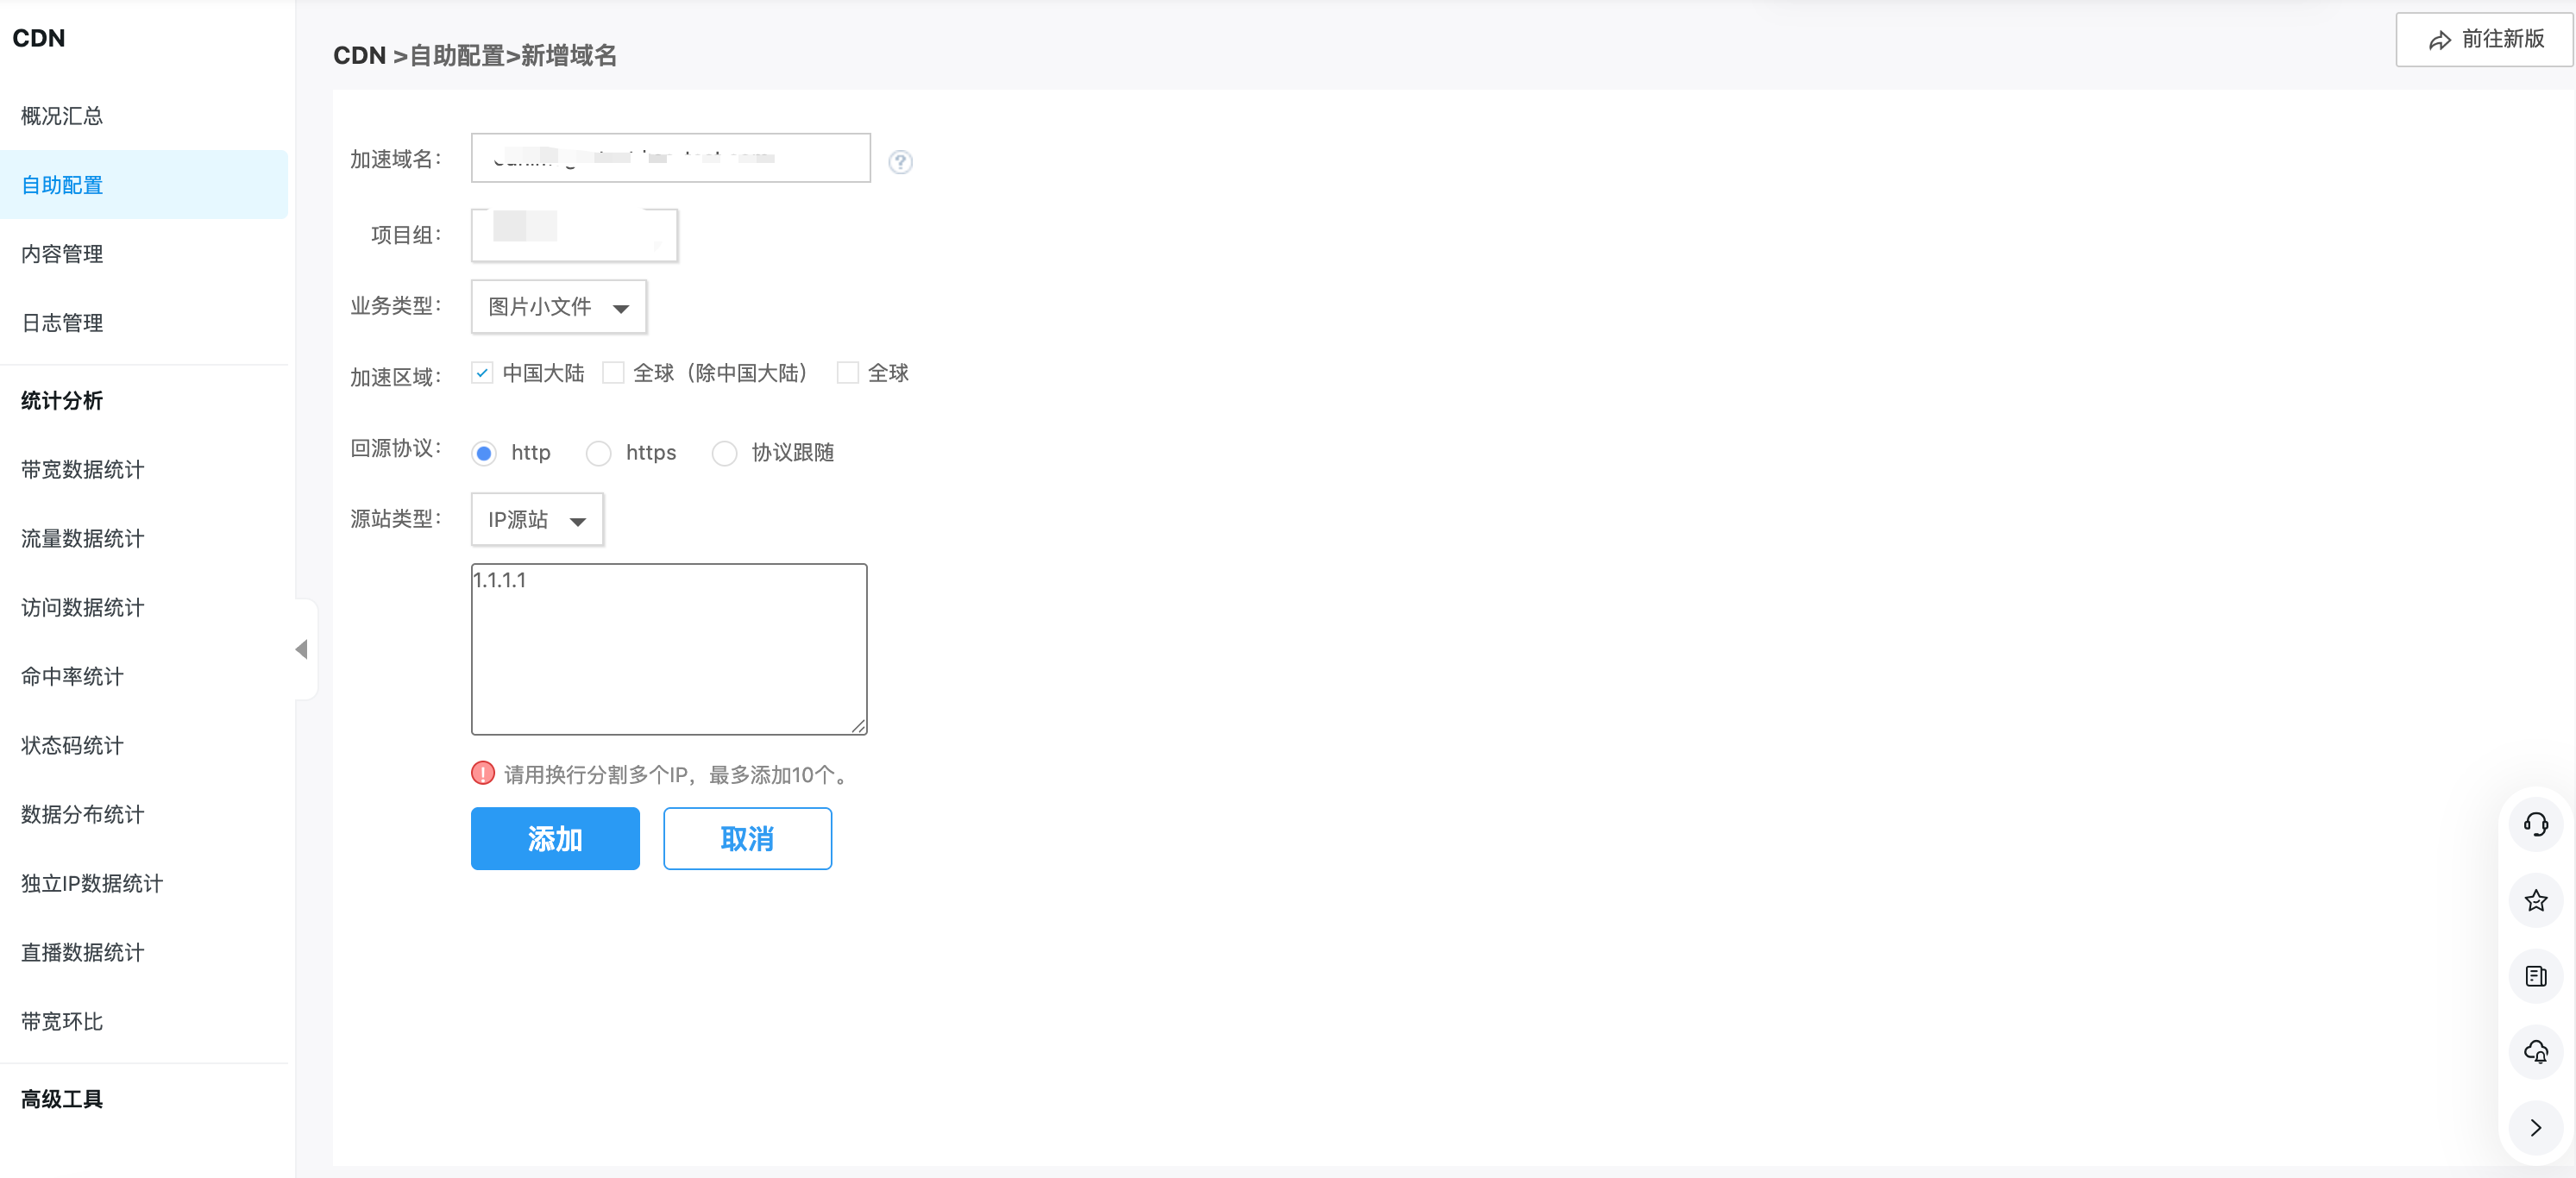The height and width of the screenshot is (1178, 2576).
Task: Select the https origin protocol radio
Action: 598,454
